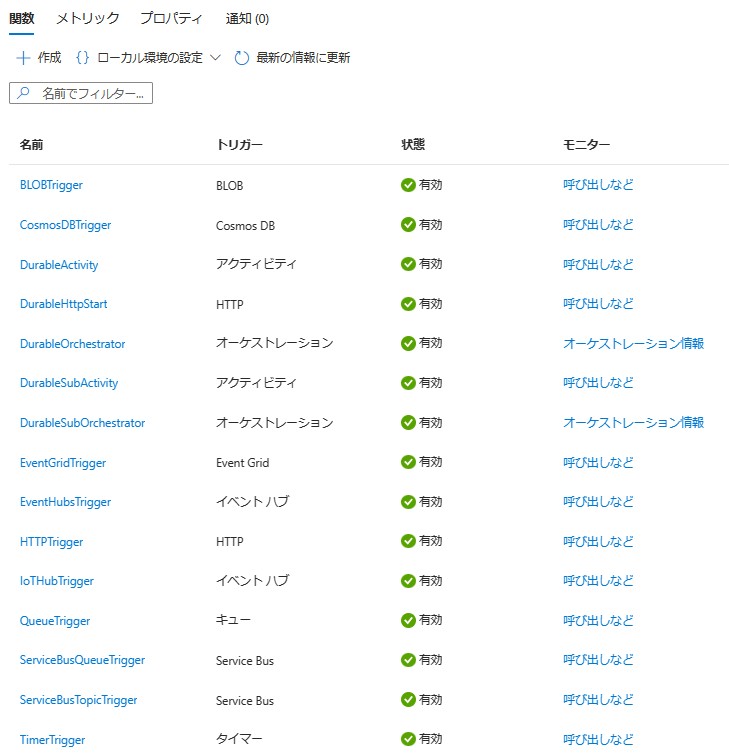
Task: Click the green status icon for ServiceBusTopicTrigger
Action: (408, 700)
